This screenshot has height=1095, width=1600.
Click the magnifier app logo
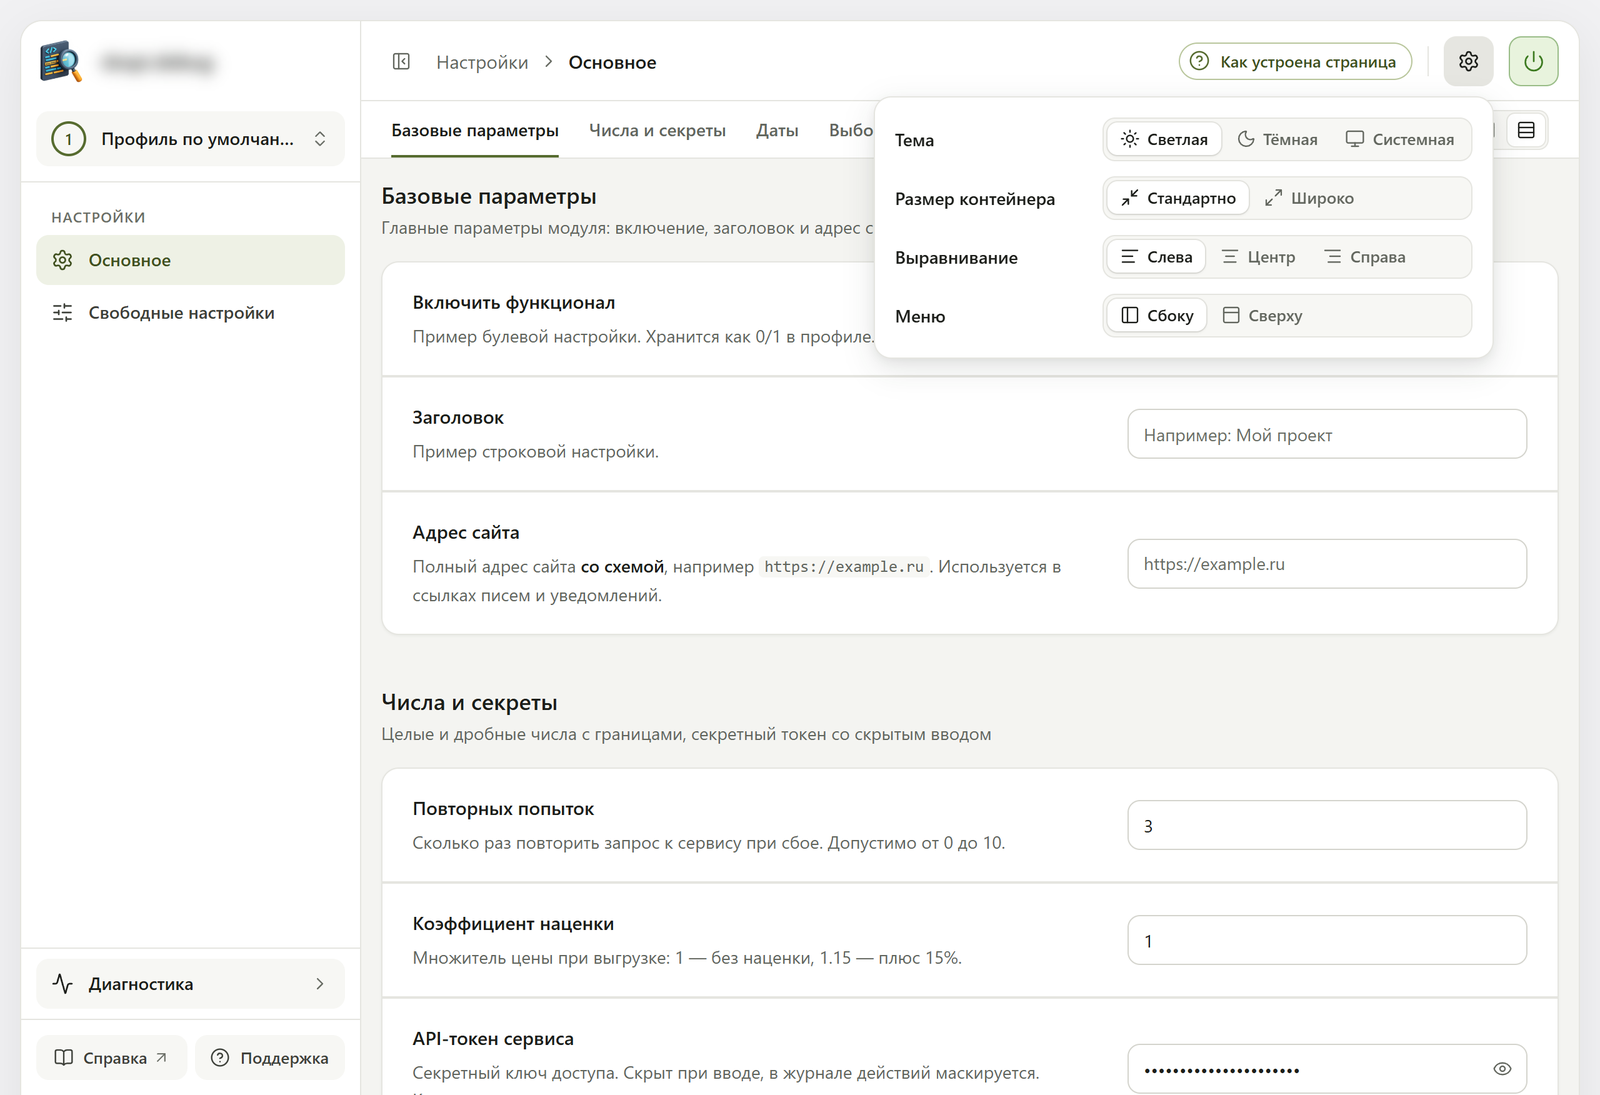pyautogui.click(x=61, y=62)
